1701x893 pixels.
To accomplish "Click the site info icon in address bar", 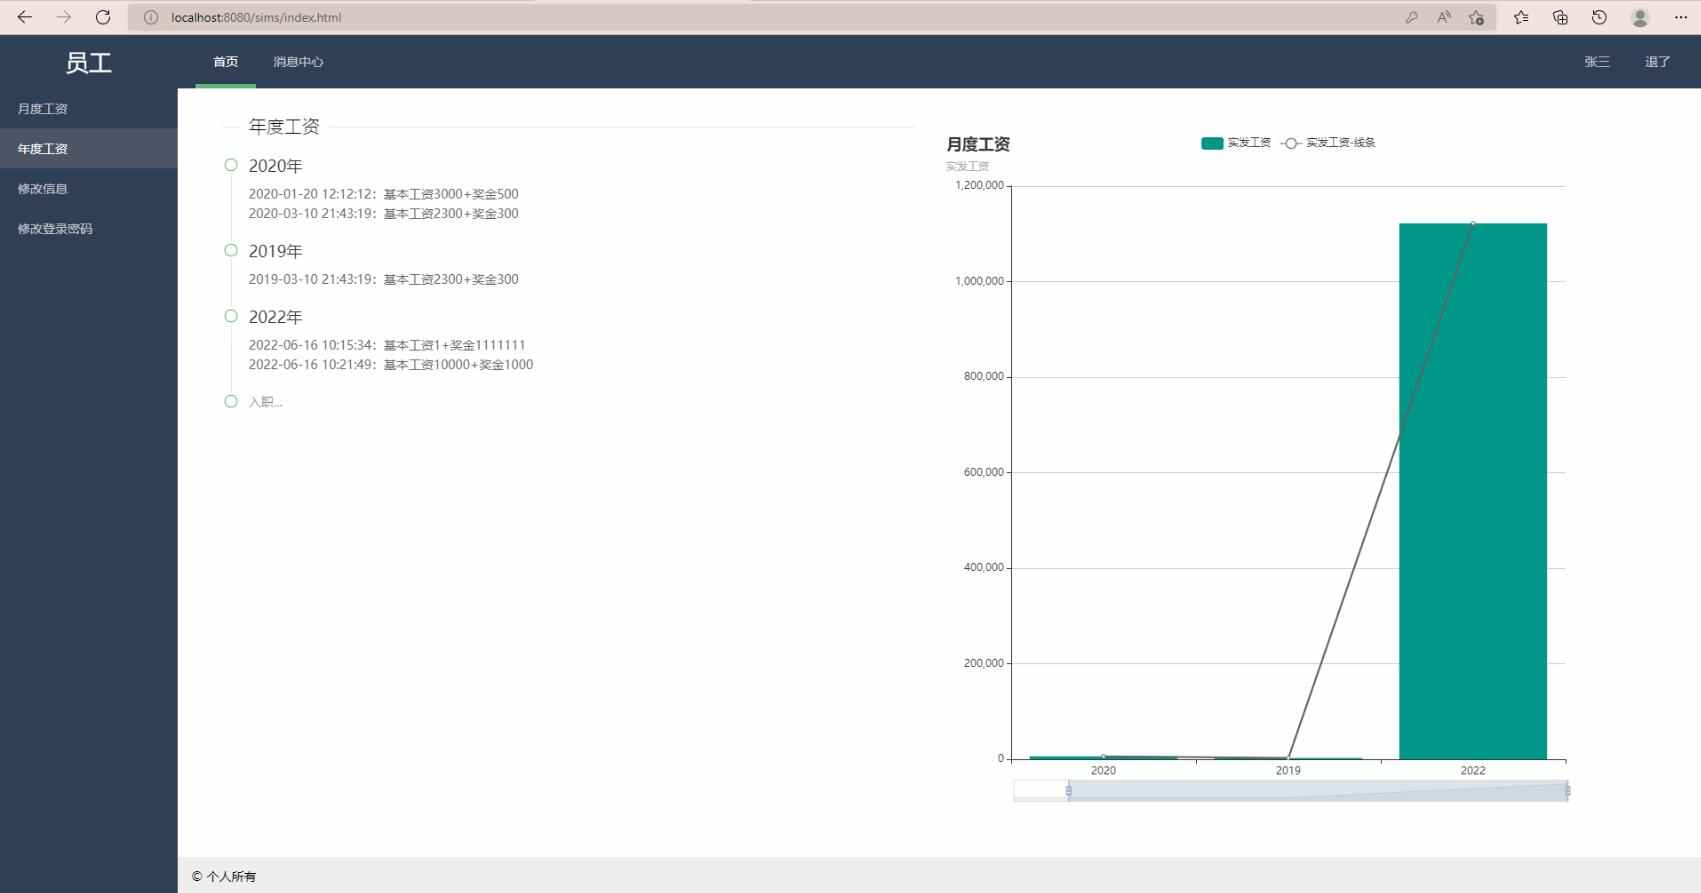I will pyautogui.click(x=151, y=17).
